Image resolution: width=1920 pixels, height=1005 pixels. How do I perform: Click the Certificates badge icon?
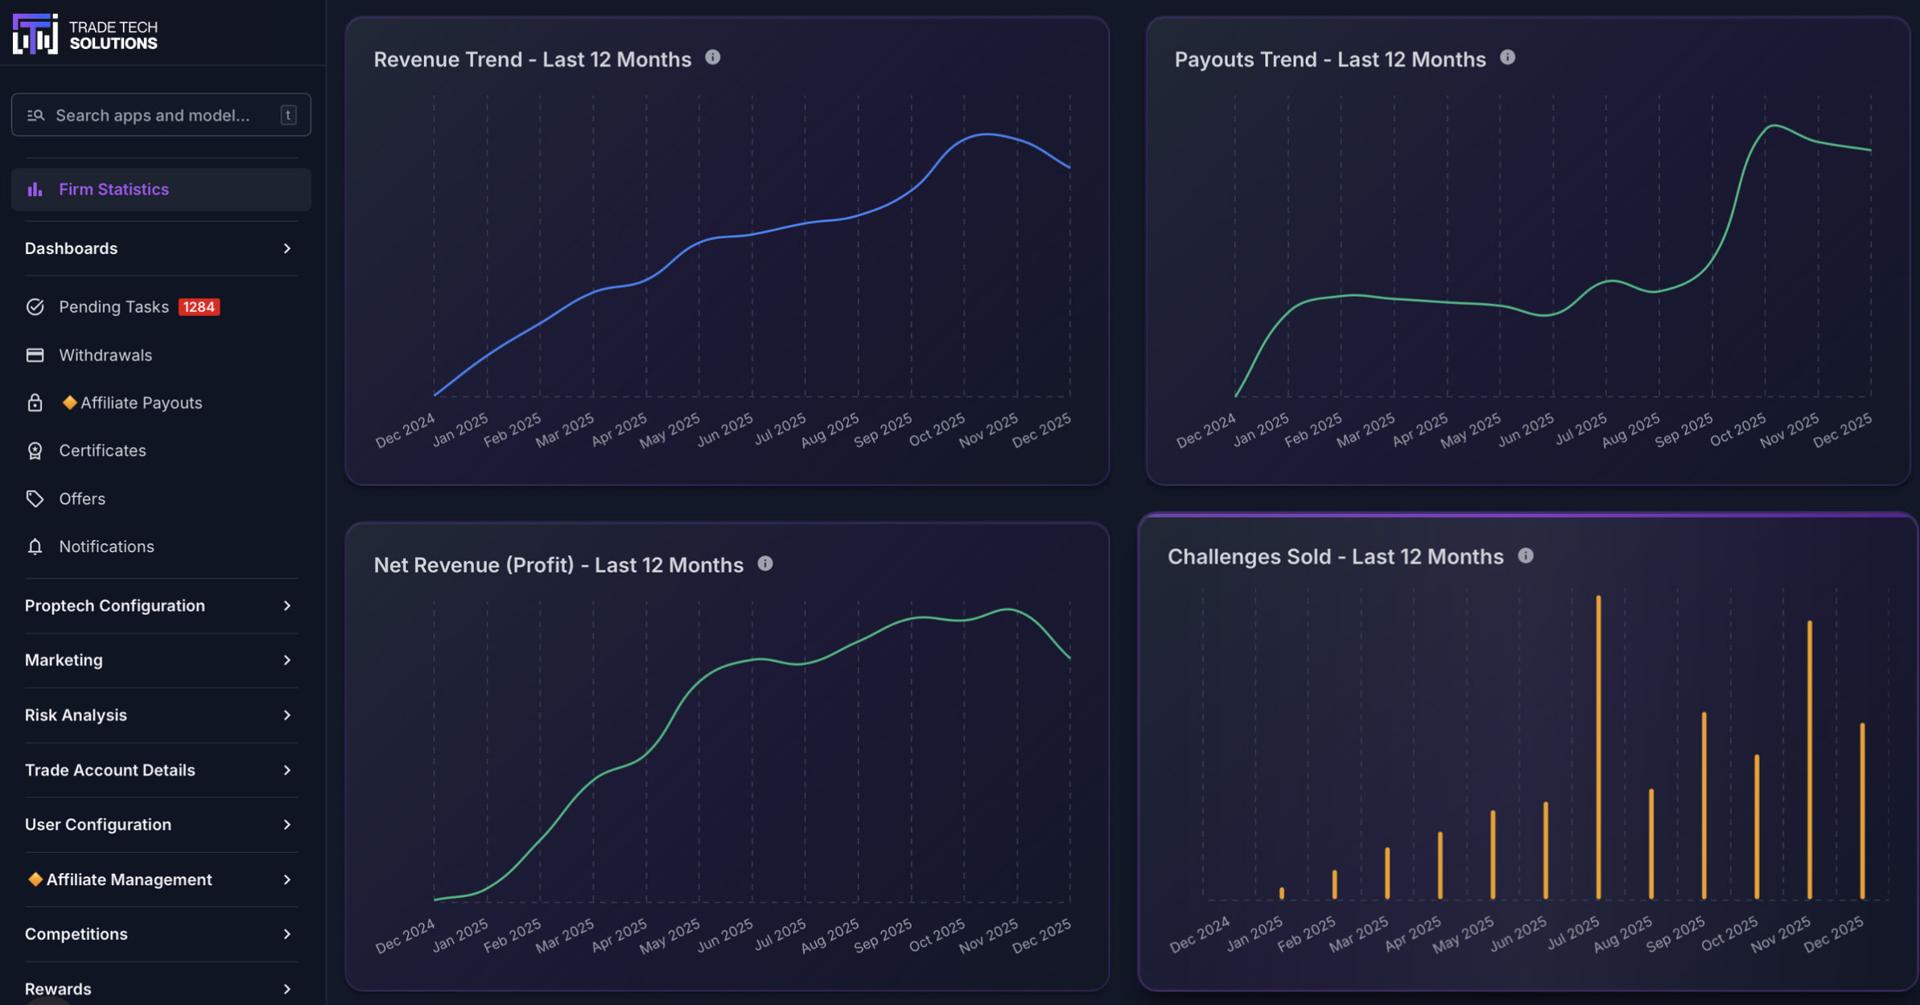(35, 451)
